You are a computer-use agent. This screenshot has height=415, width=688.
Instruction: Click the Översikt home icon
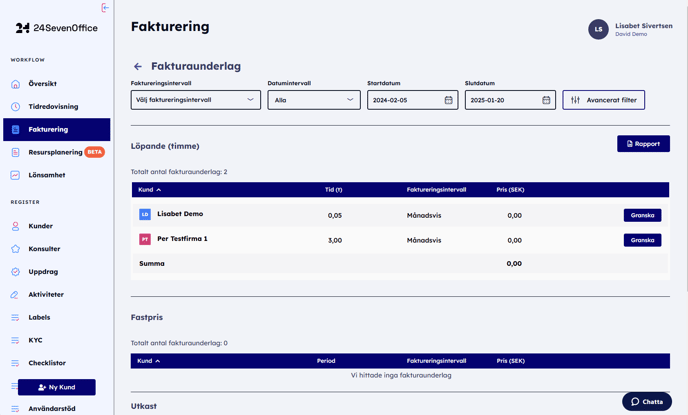[x=15, y=84]
